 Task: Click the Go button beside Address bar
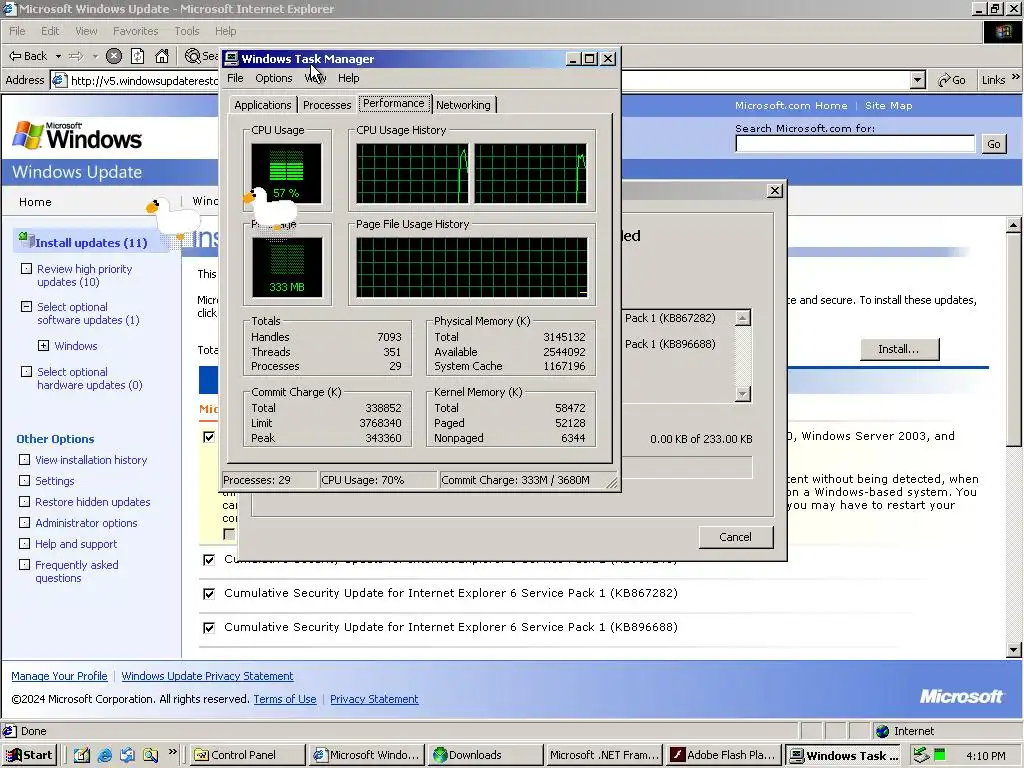(x=952, y=80)
